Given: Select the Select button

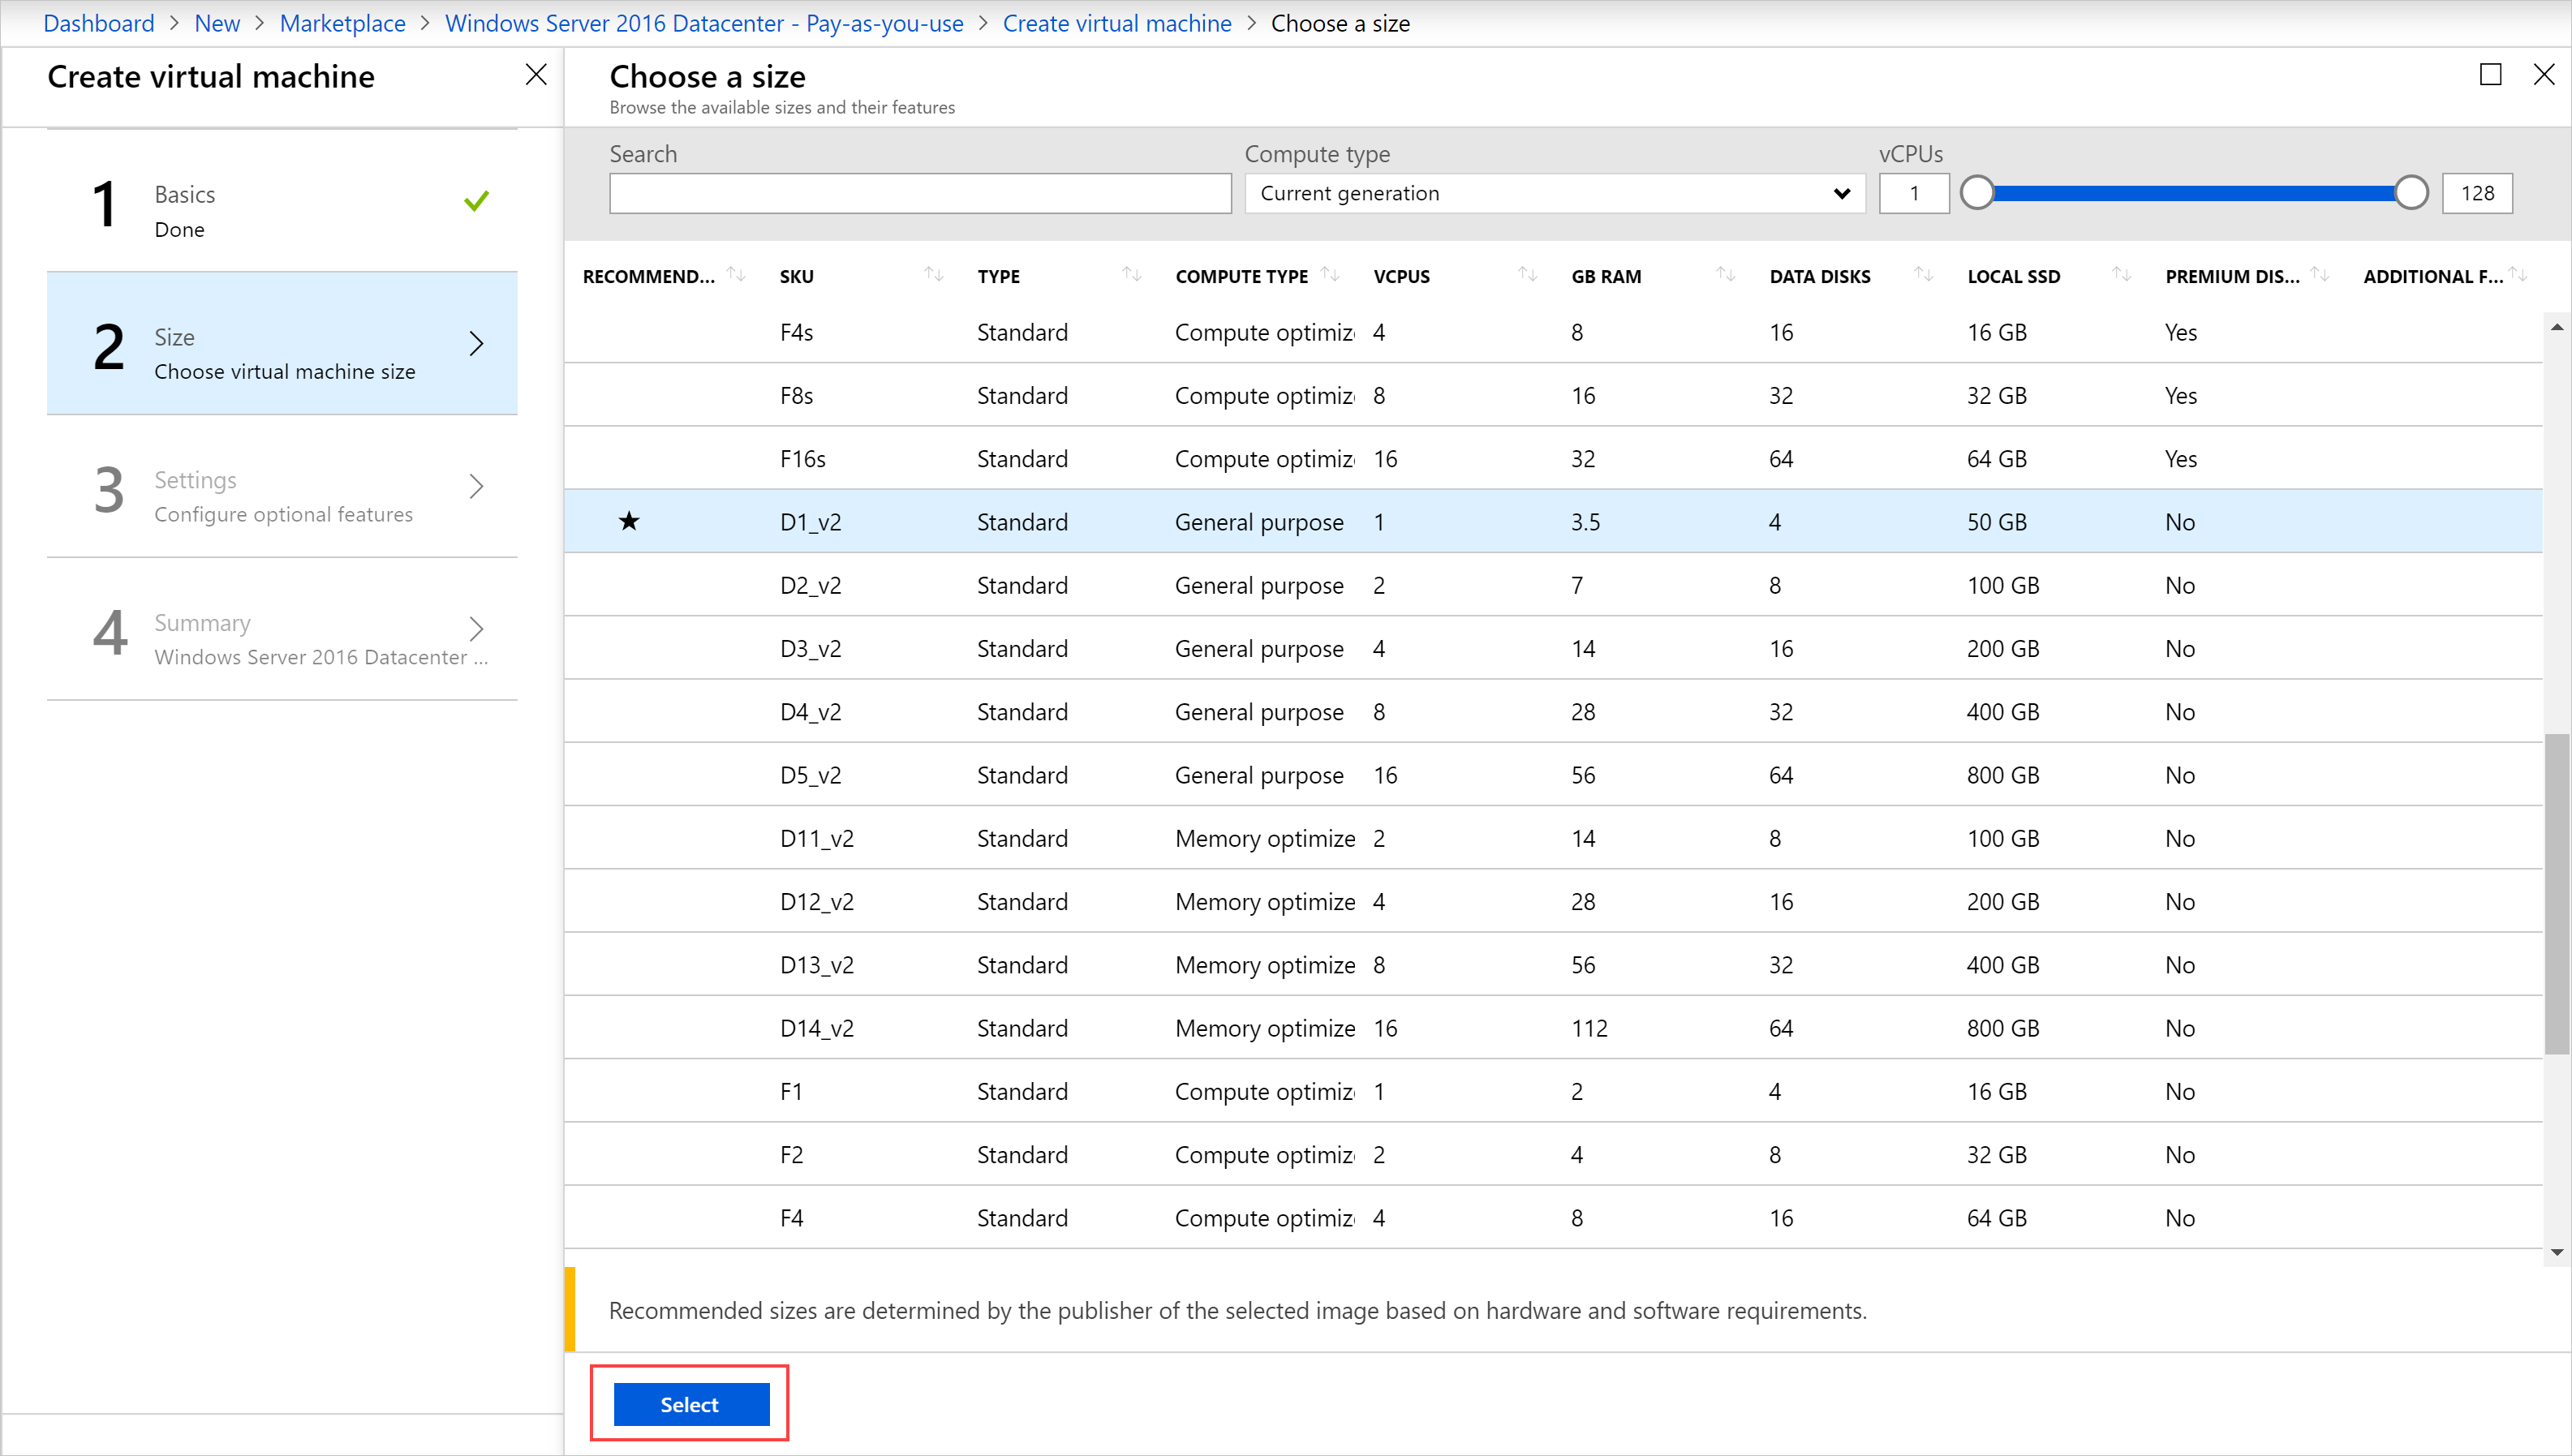Looking at the screenshot, I should click(687, 1405).
